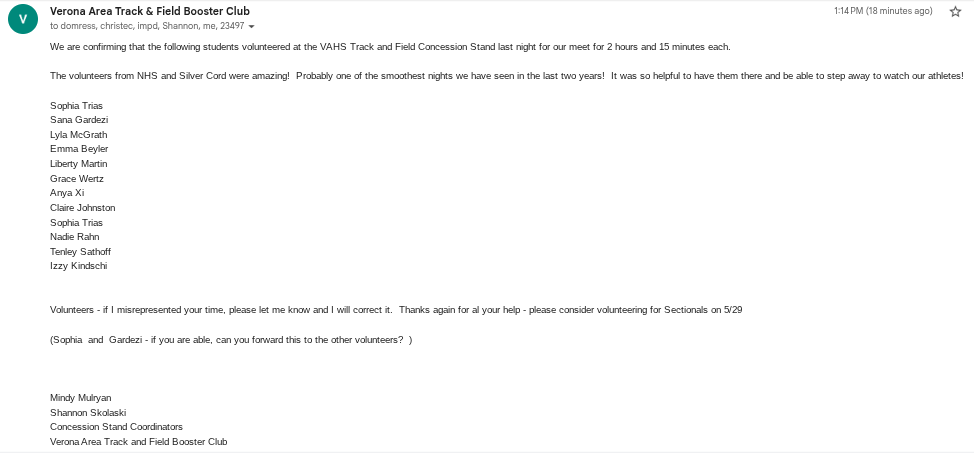This screenshot has height=454, width=974.
Task: Click the name Tenley Sathoff
Action: pyautogui.click(x=80, y=252)
